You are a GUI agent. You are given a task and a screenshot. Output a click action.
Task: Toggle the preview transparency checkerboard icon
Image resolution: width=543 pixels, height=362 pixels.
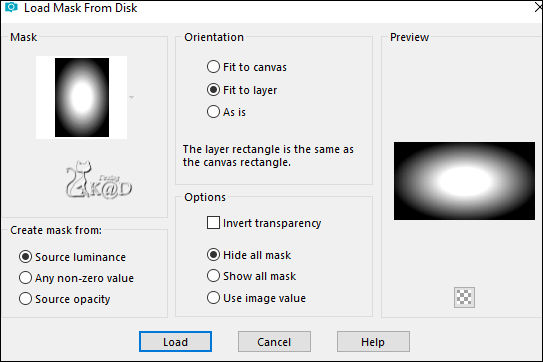tap(464, 297)
